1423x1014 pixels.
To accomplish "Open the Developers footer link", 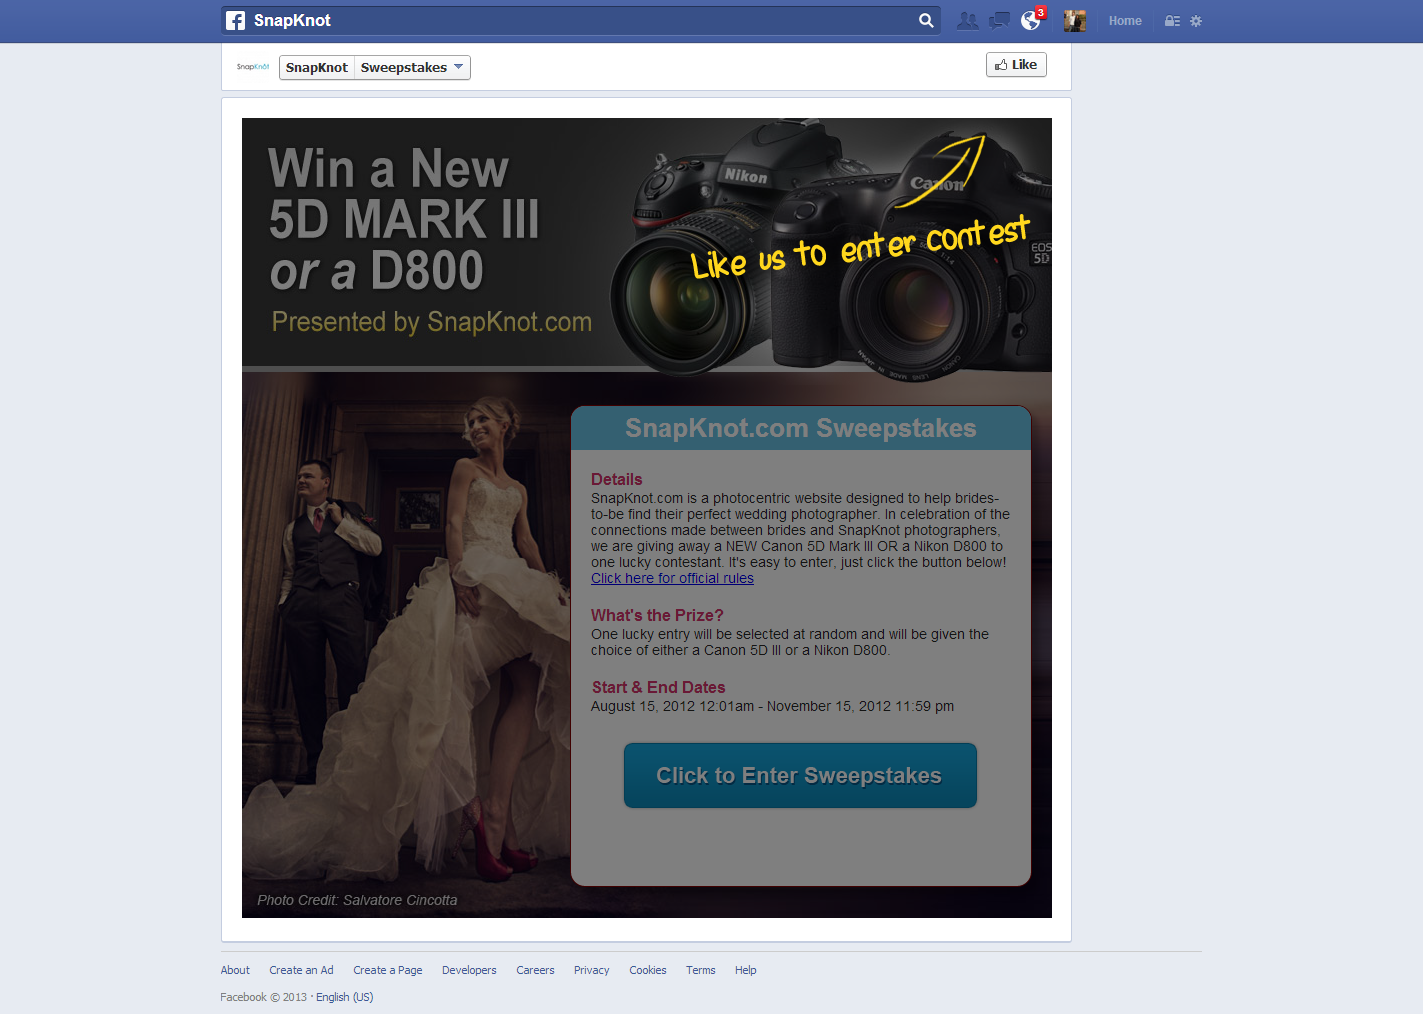I will [469, 970].
